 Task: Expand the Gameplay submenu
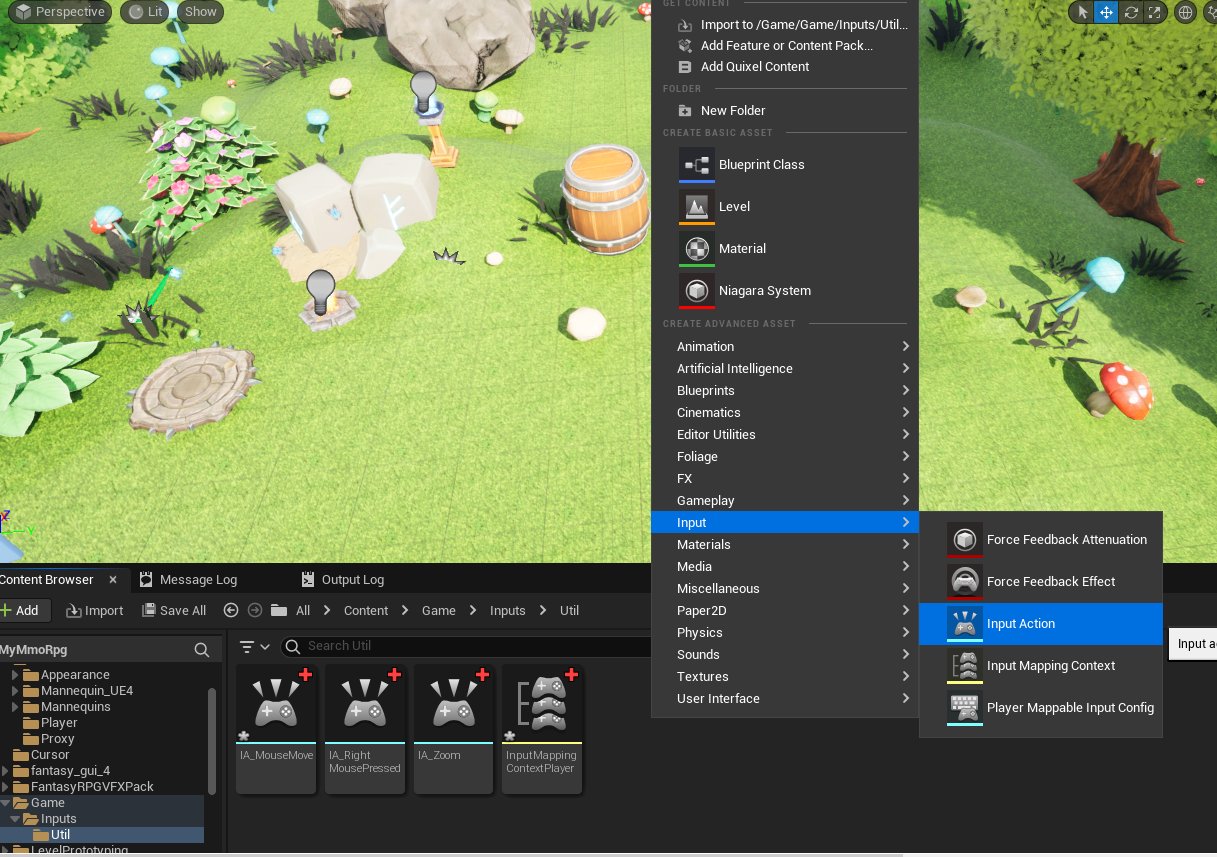(785, 500)
